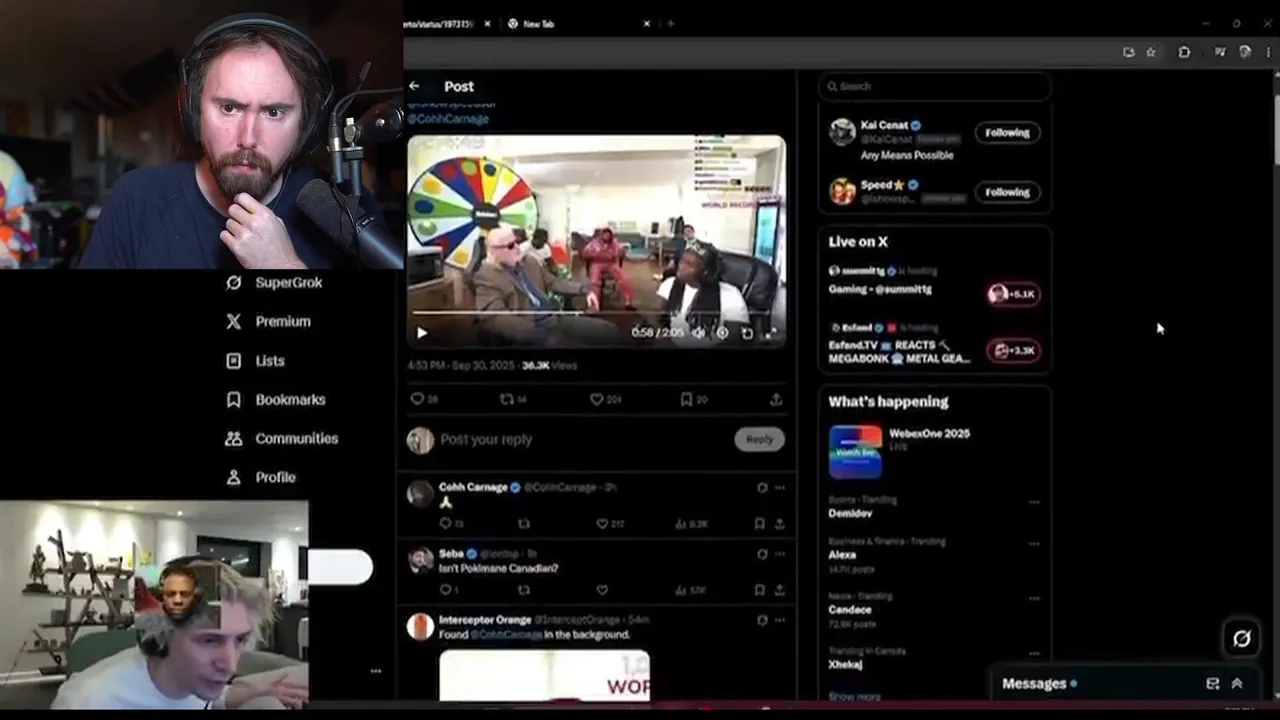1280x720 pixels.
Task: Open SuperGrok in sidebar
Action: point(274,282)
